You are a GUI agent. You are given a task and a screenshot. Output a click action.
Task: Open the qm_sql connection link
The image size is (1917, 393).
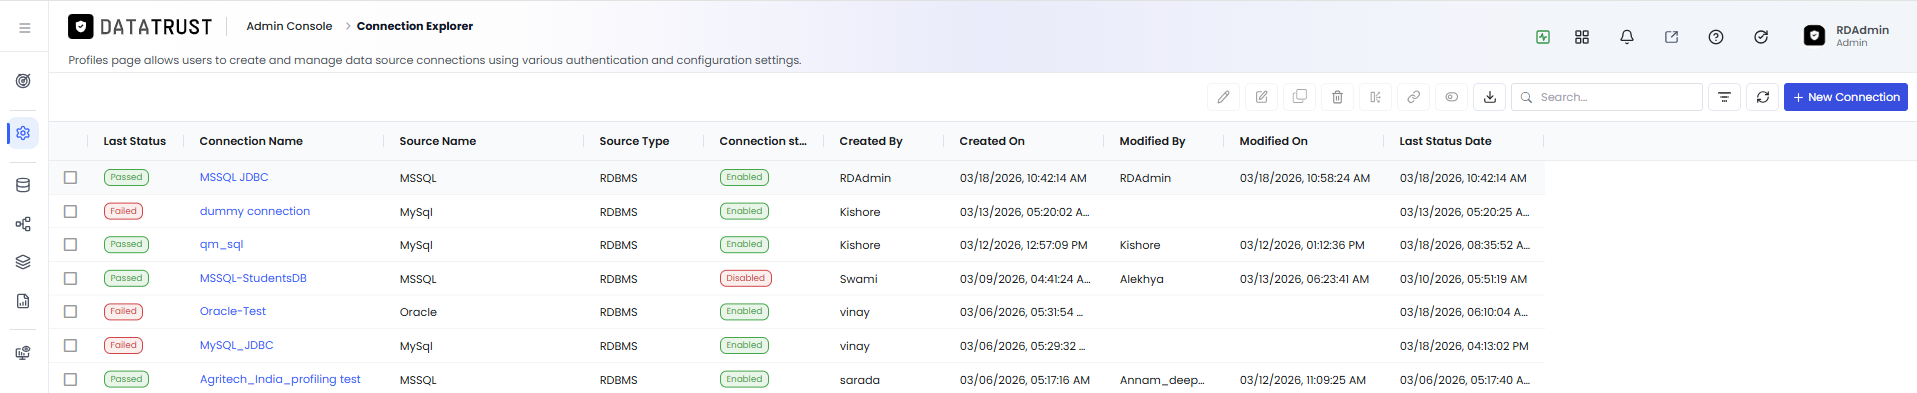(x=221, y=244)
